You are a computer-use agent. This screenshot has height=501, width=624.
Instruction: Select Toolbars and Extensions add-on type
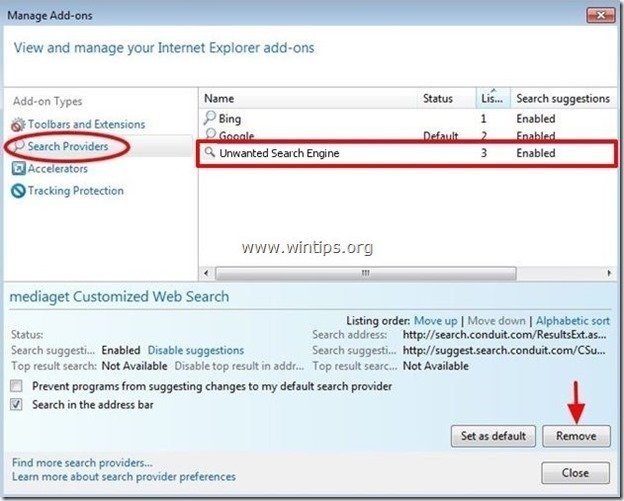click(x=86, y=124)
